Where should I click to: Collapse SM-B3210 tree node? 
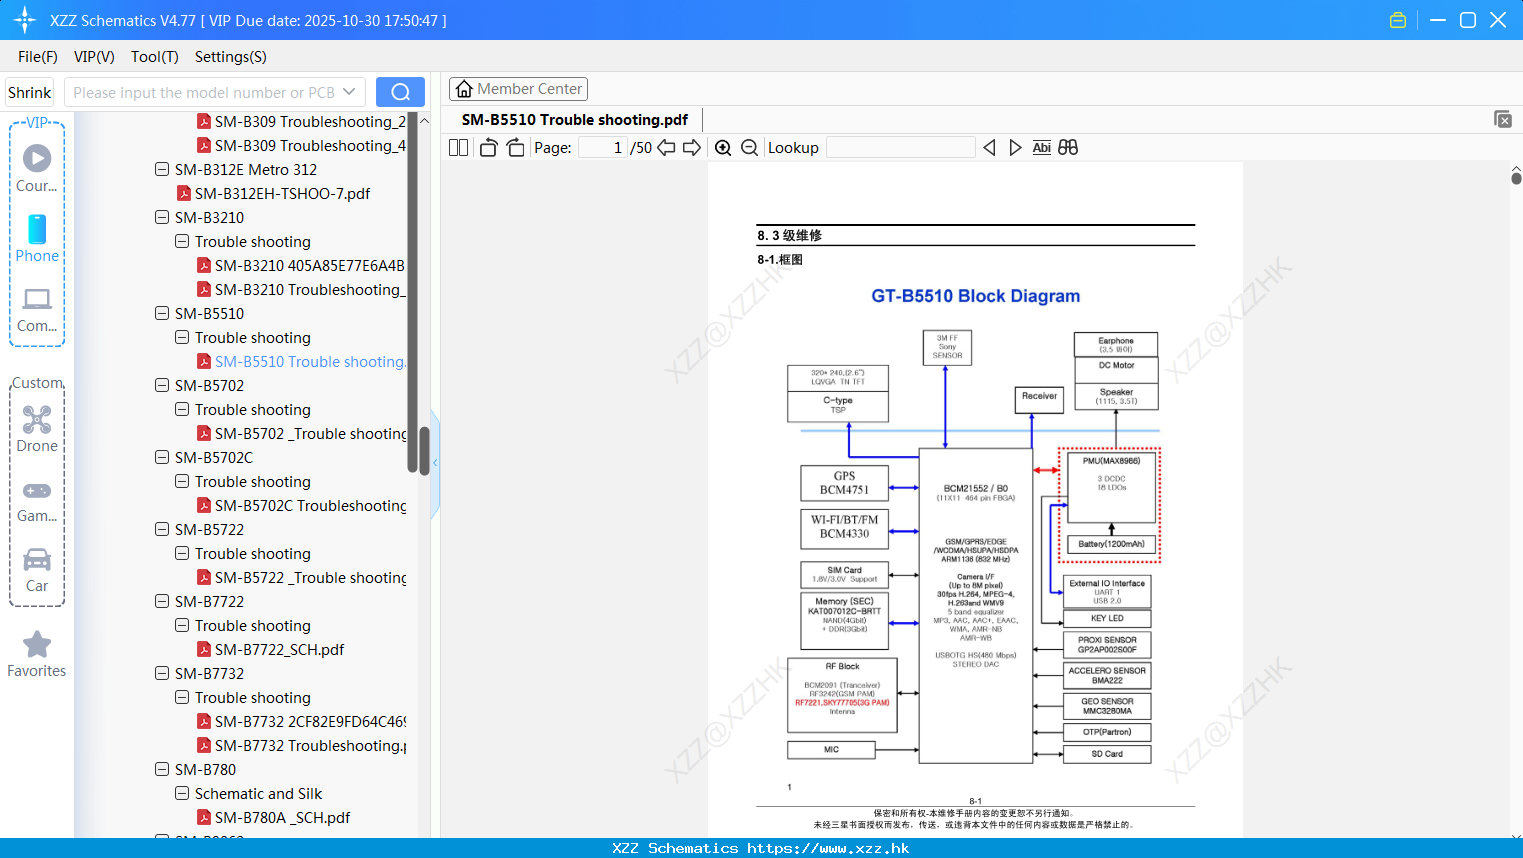(x=162, y=217)
